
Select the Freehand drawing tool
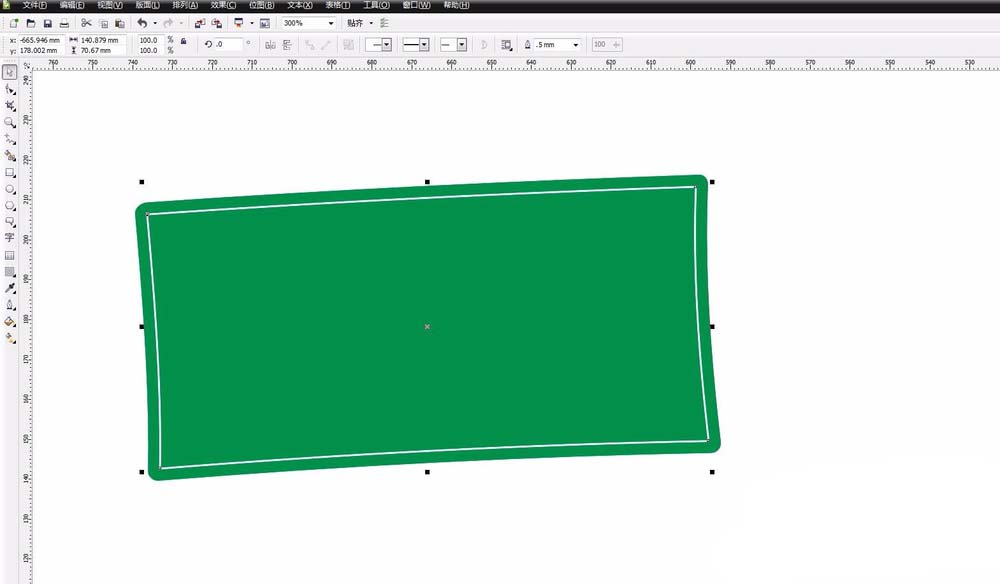click(x=10, y=139)
